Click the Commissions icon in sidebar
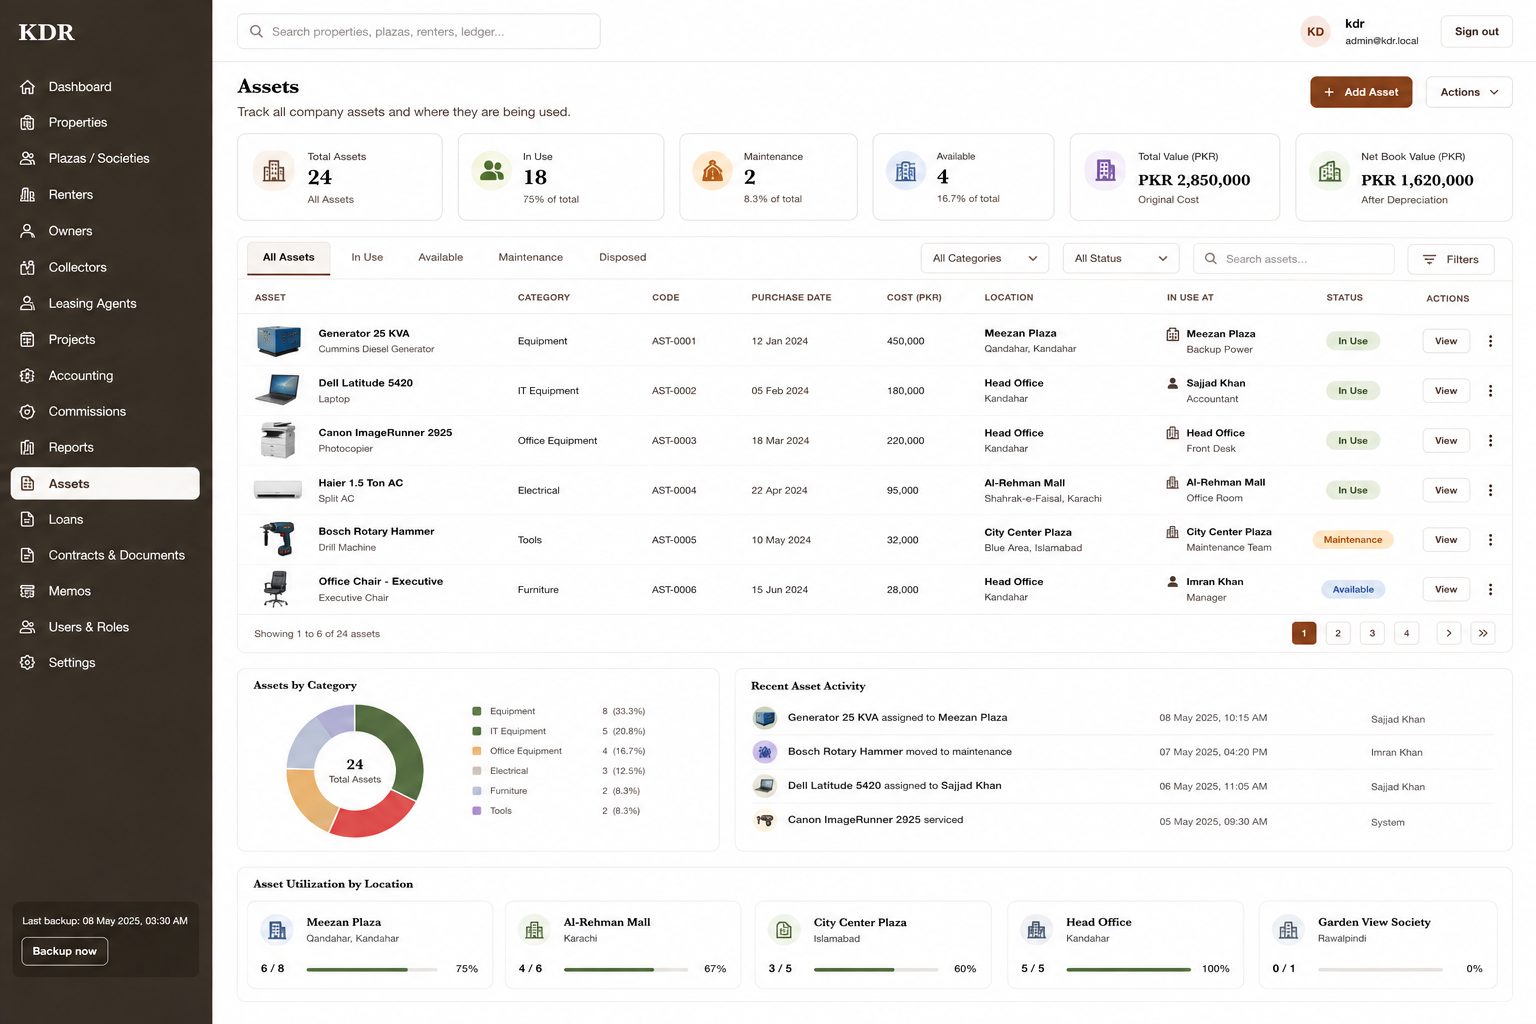 (28, 412)
